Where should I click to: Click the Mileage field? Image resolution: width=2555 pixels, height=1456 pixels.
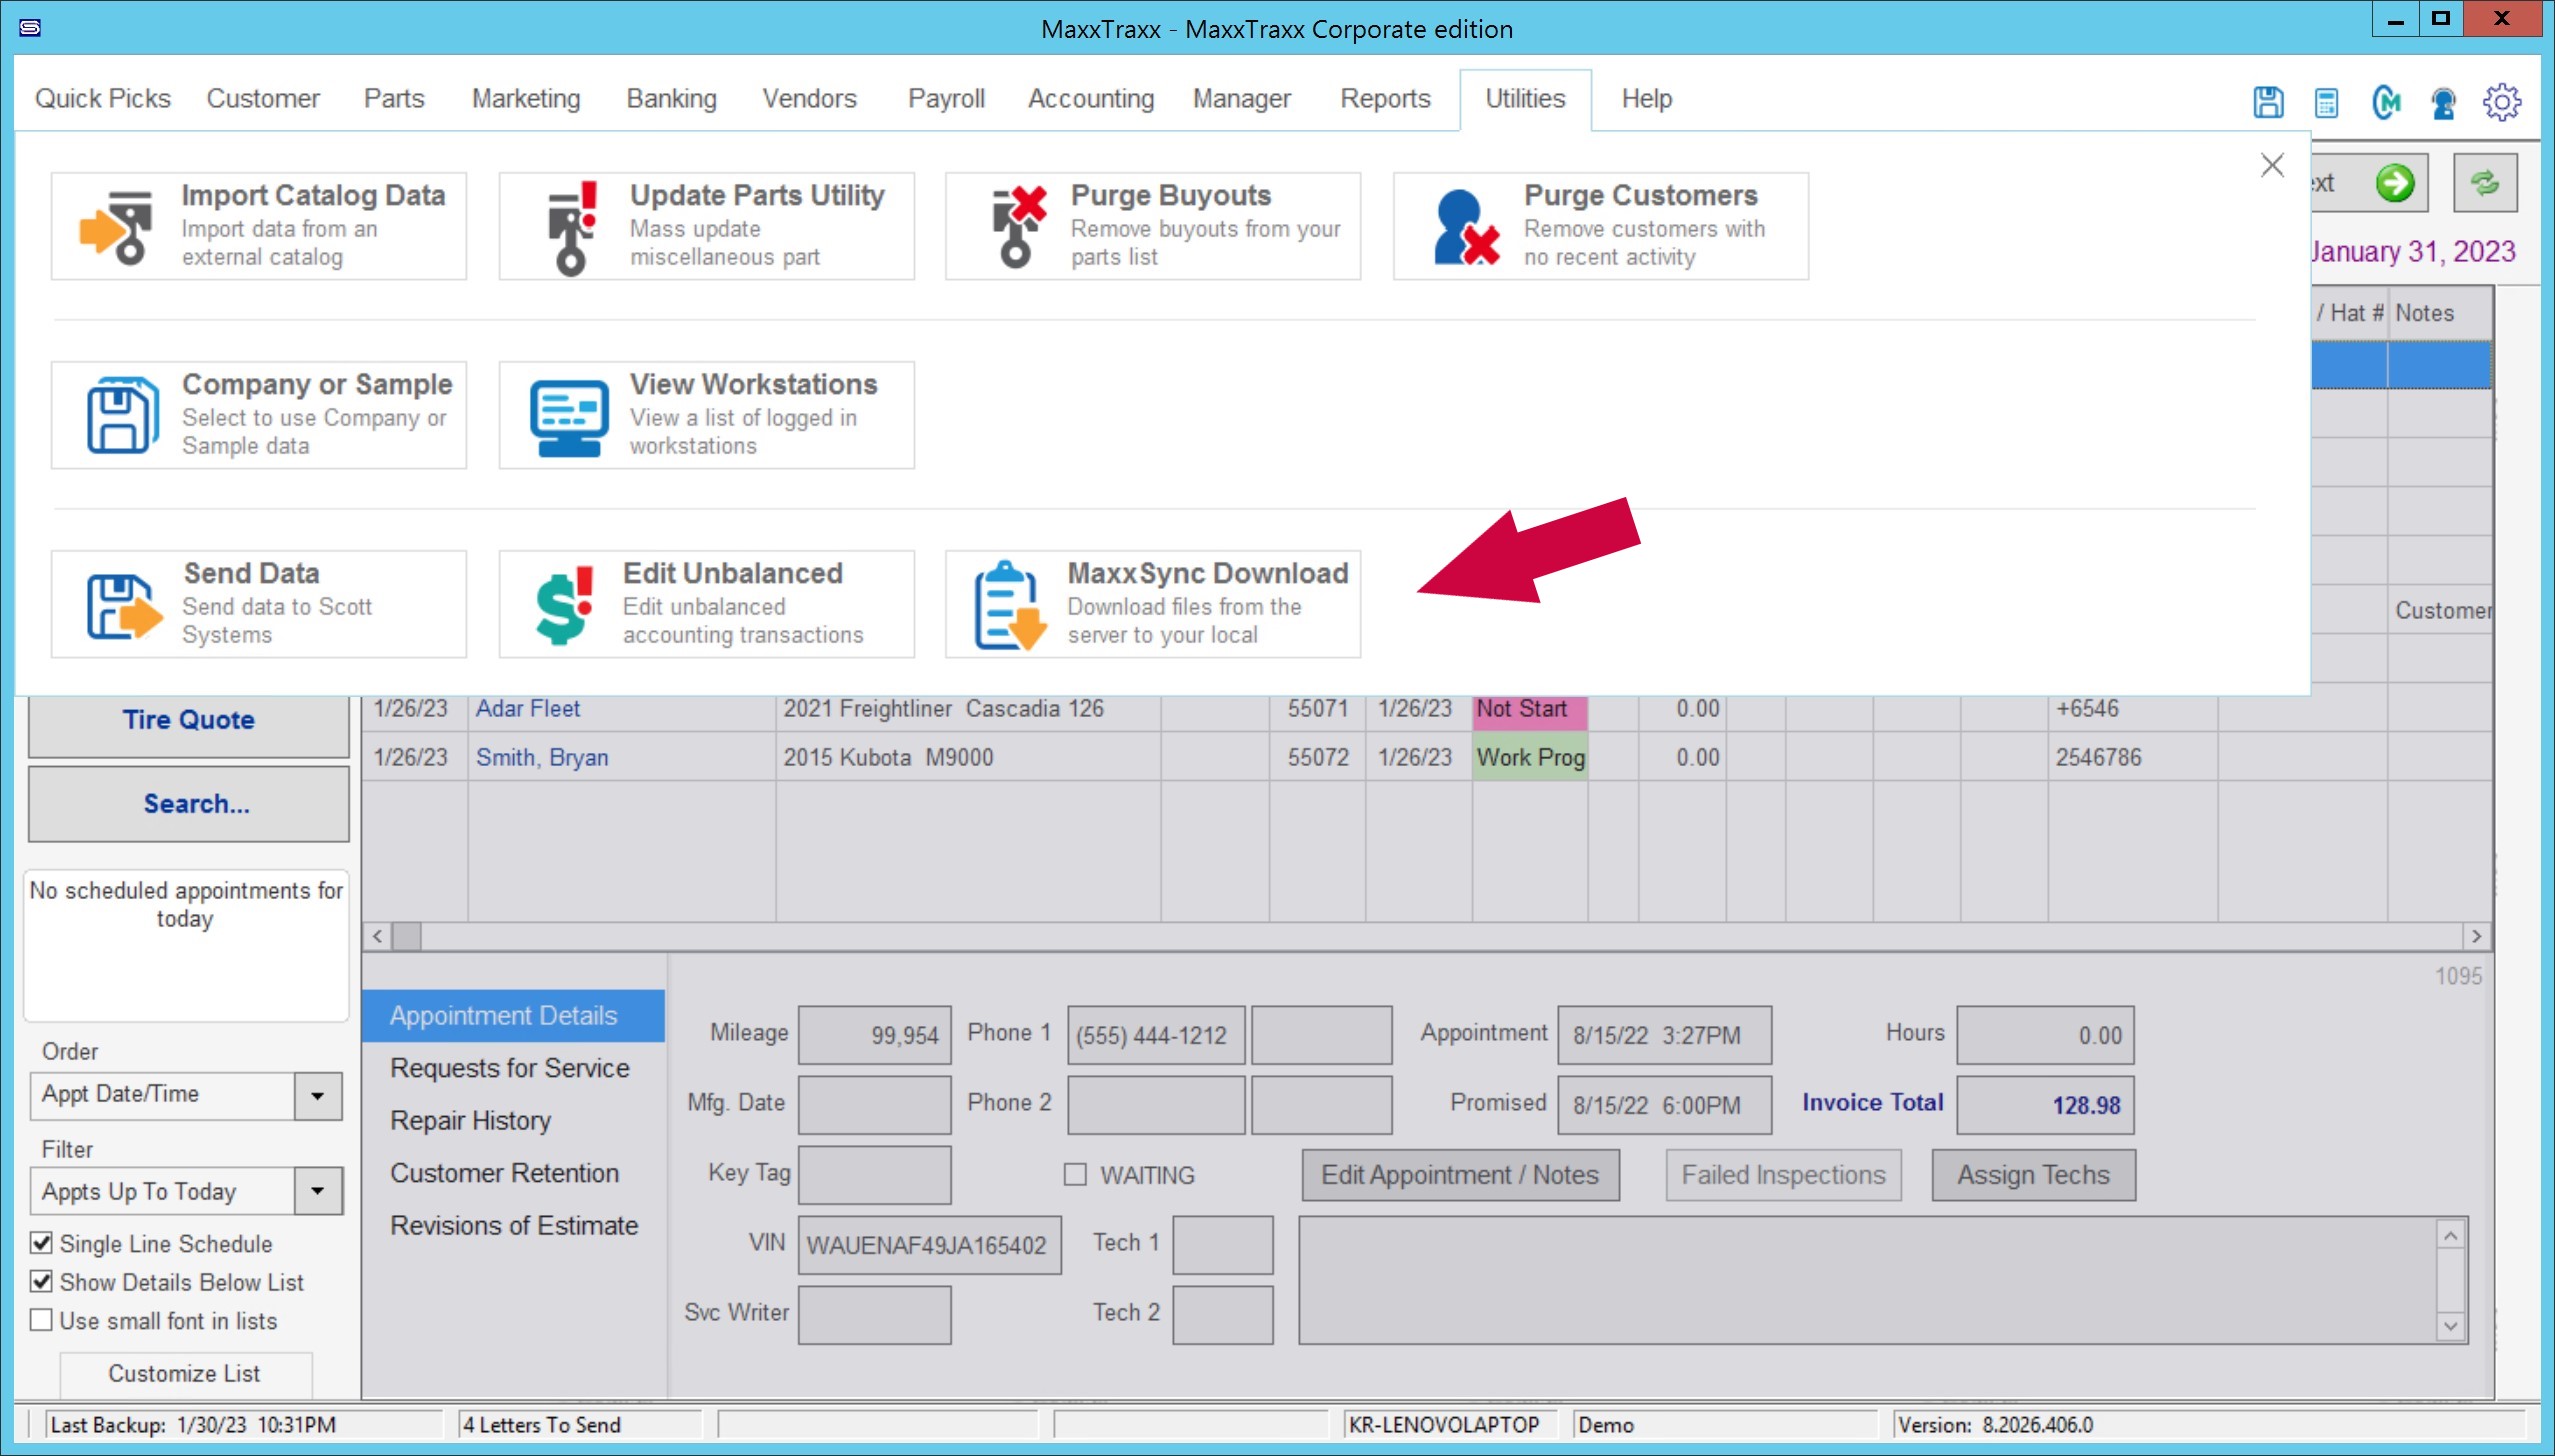click(875, 1035)
